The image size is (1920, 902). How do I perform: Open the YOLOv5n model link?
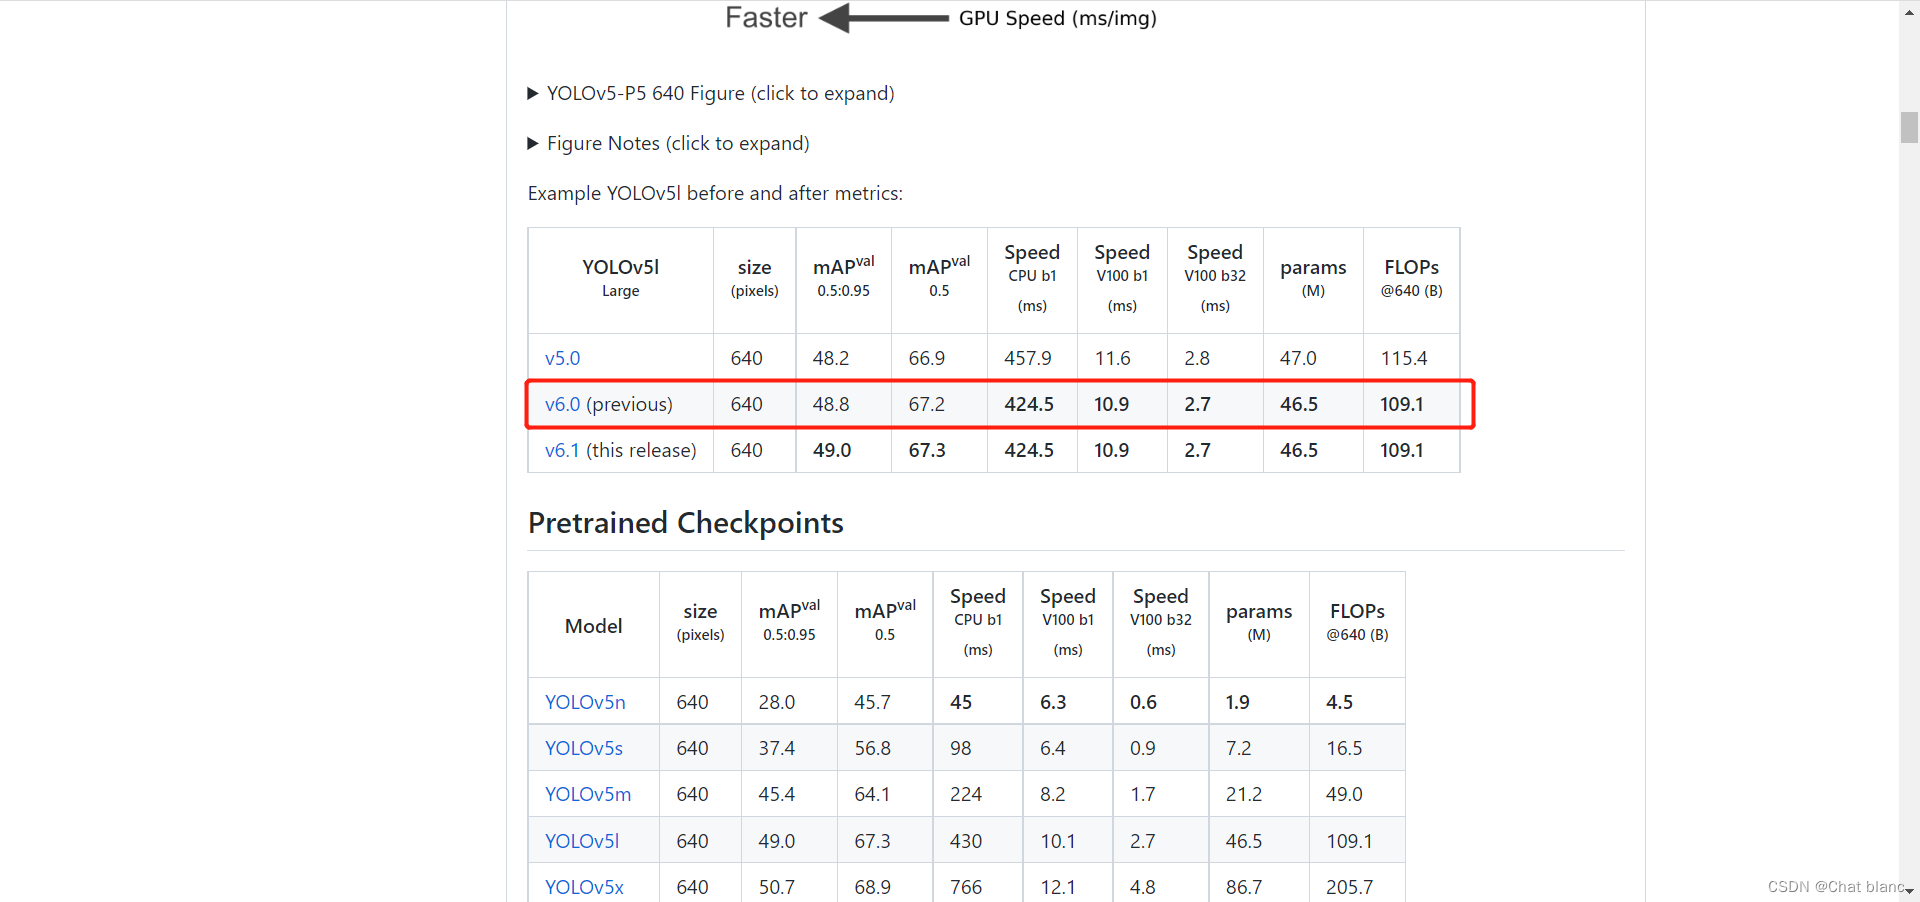tap(585, 702)
